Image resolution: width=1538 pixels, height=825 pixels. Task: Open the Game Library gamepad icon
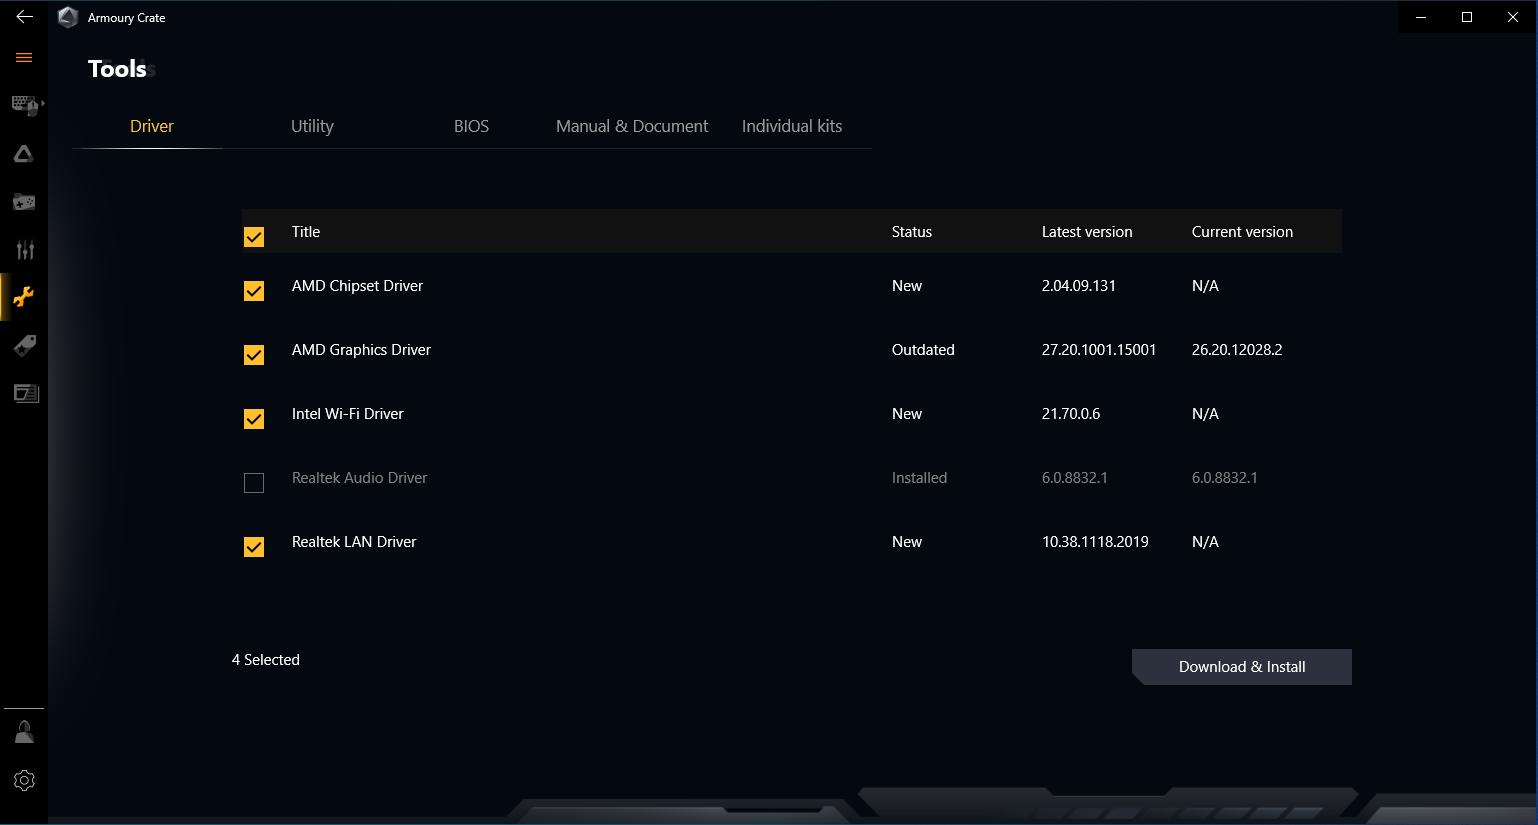coord(24,202)
